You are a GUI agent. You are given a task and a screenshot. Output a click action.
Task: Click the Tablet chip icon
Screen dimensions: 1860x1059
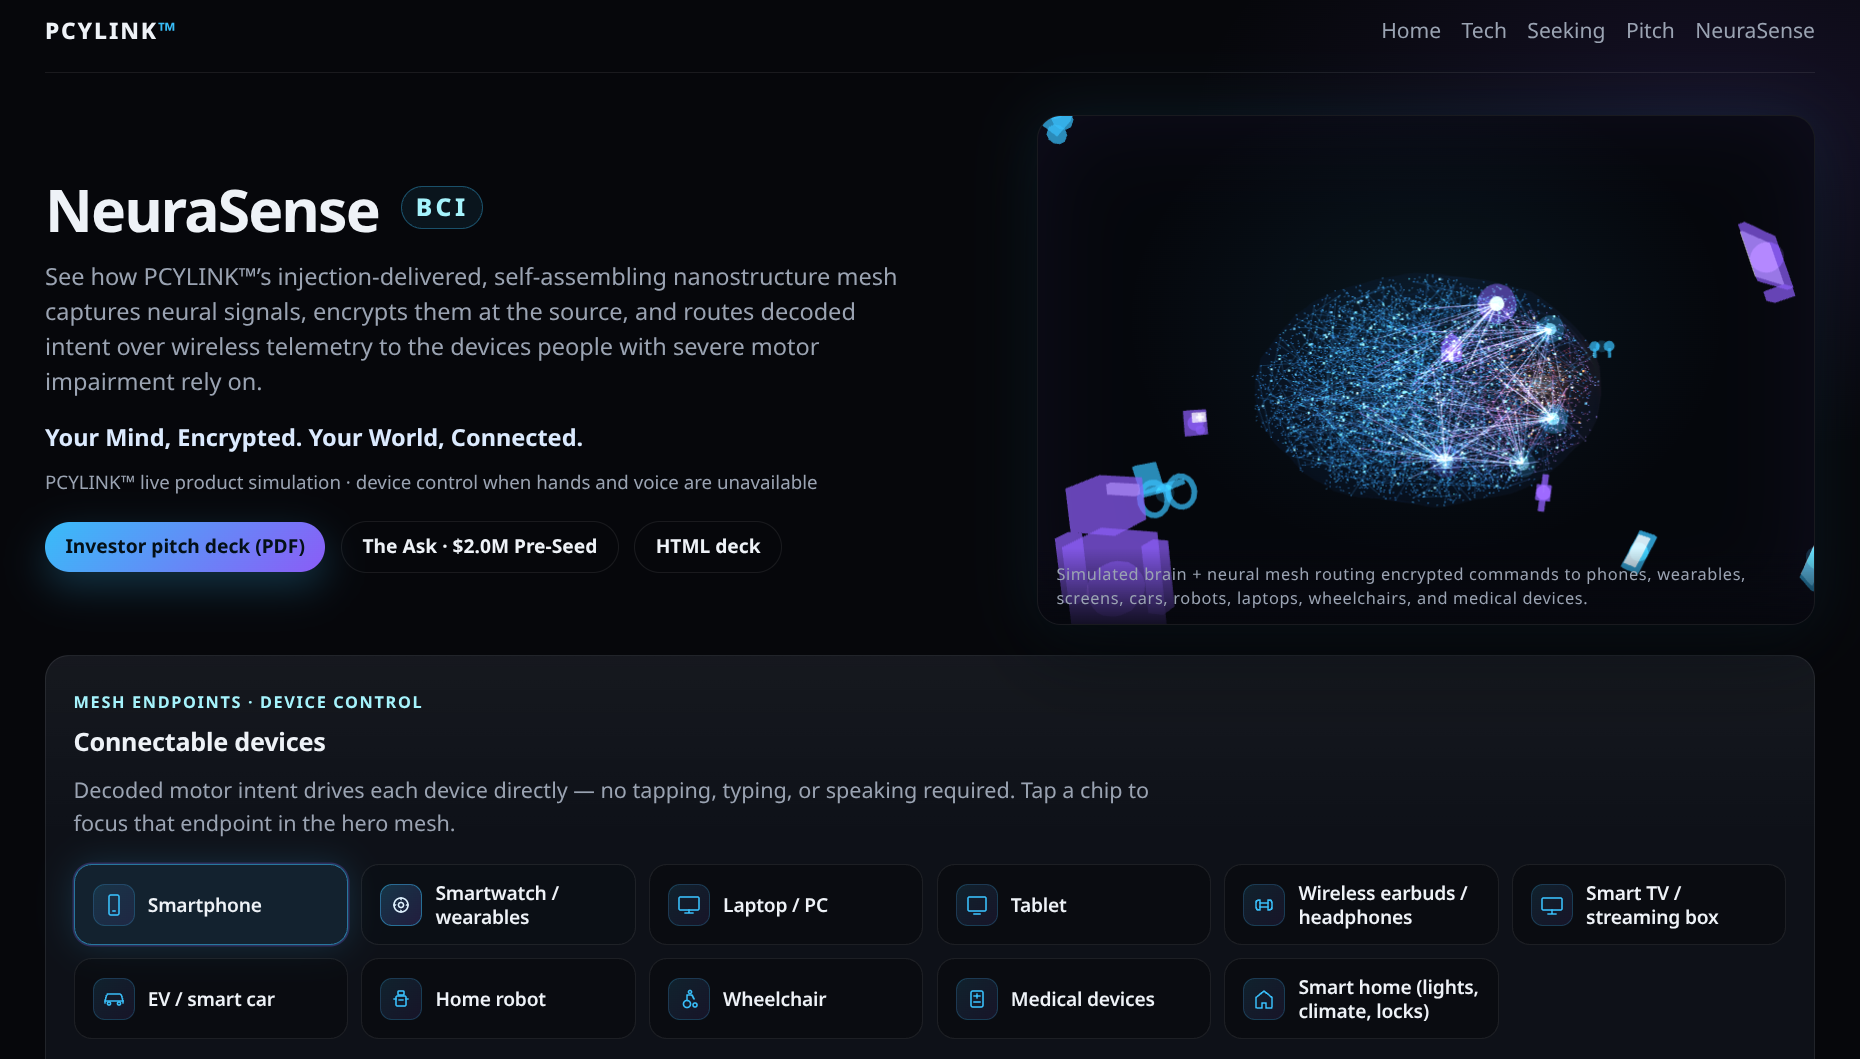(977, 905)
